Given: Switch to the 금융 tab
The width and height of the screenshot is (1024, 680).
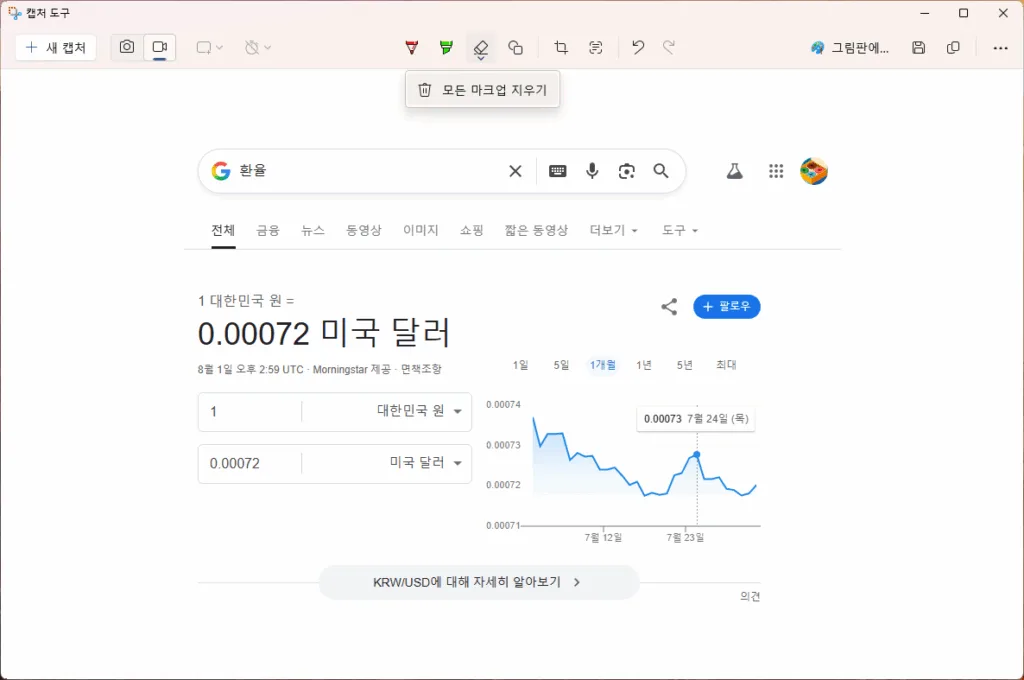Looking at the screenshot, I should [x=268, y=230].
